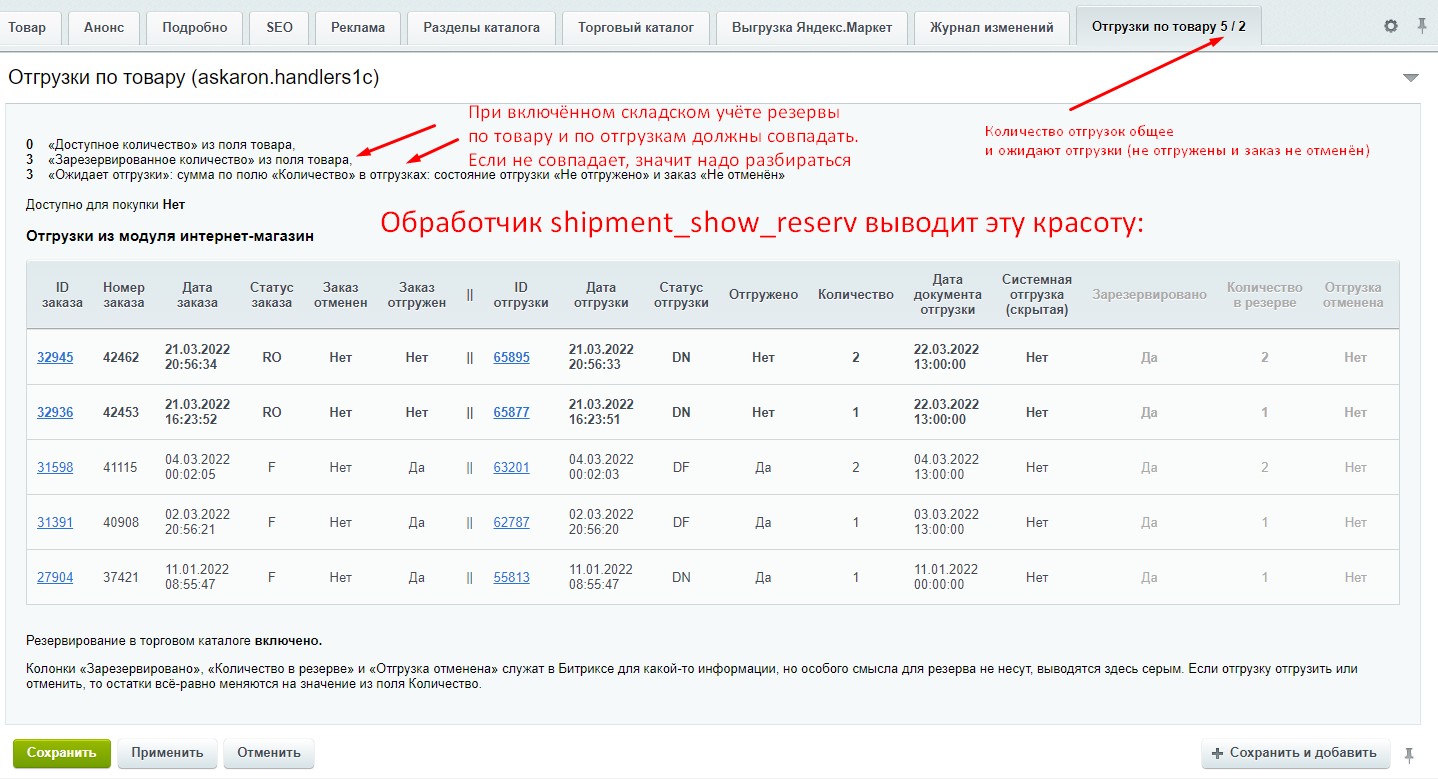Click the bottom-right pin icon
Viewport: 1438px width, 779px height.
pos(1410,754)
